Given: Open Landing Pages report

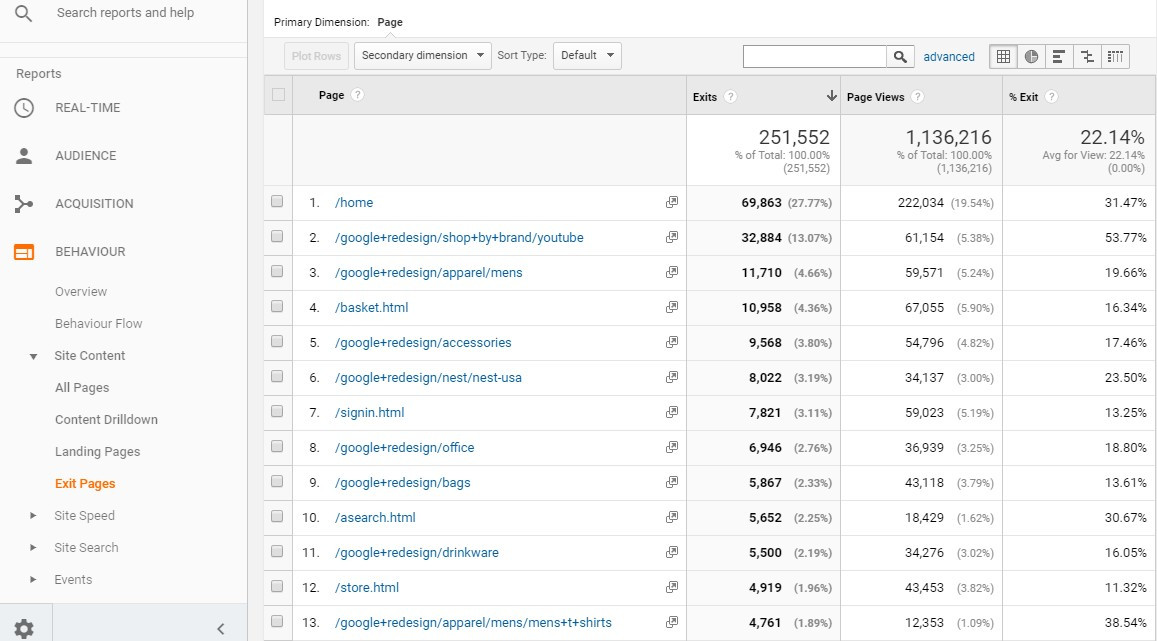Looking at the screenshot, I should click(x=97, y=451).
